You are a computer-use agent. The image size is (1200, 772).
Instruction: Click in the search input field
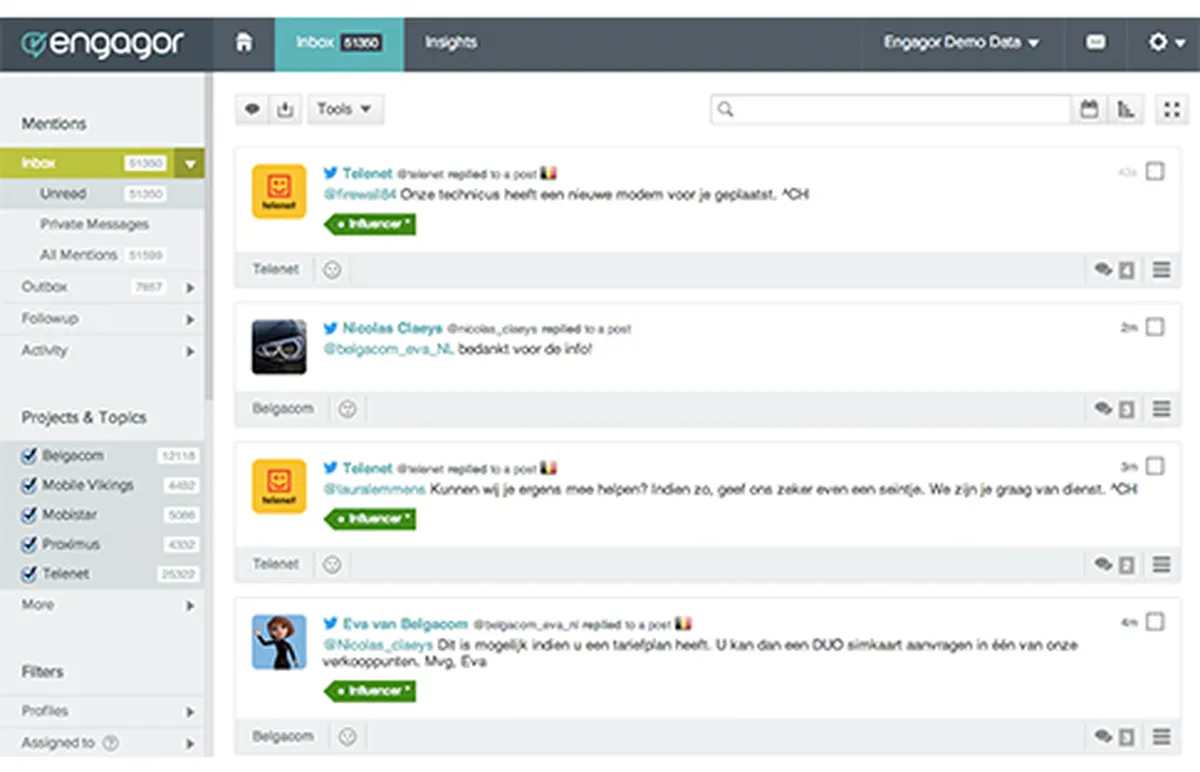click(x=902, y=109)
